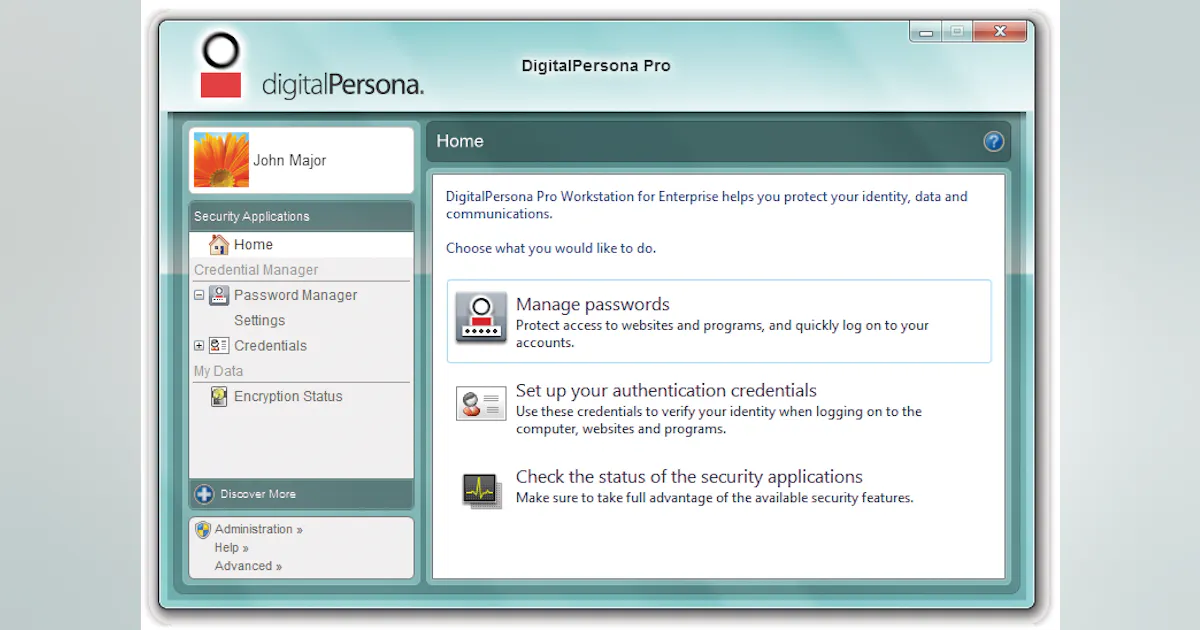The width and height of the screenshot is (1200, 630).
Task: Click the Home house icon in sidebar
Action: click(x=218, y=244)
